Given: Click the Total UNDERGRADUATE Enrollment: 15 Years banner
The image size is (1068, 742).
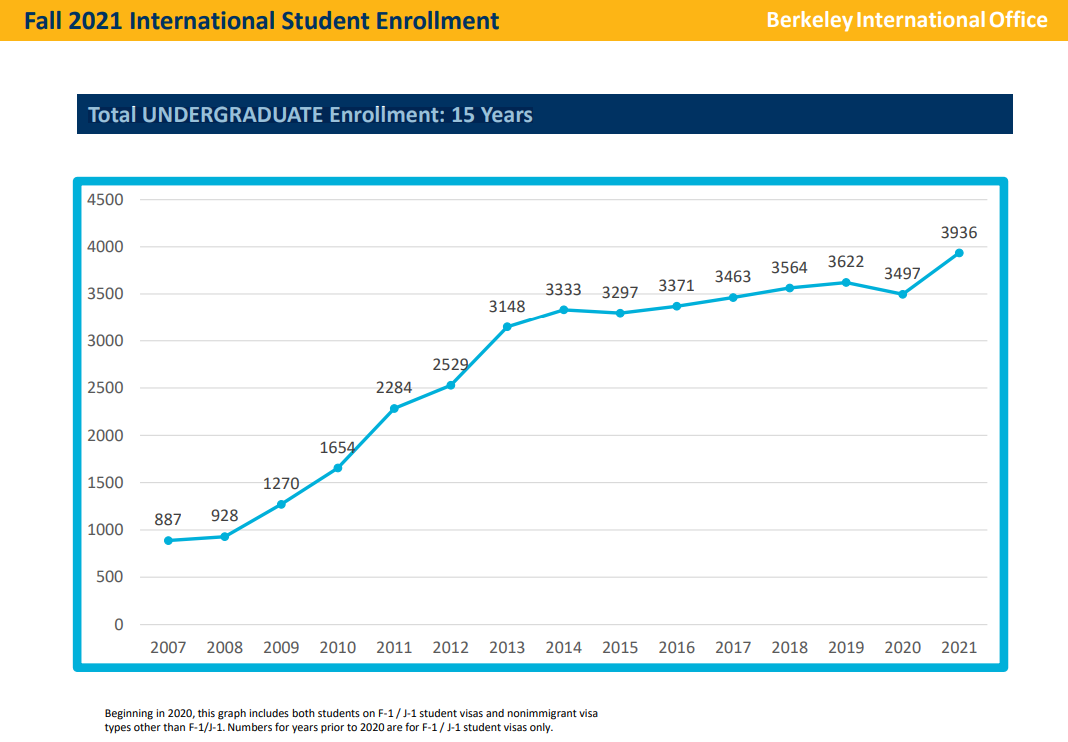Looking at the screenshot, I should point(310,115).
